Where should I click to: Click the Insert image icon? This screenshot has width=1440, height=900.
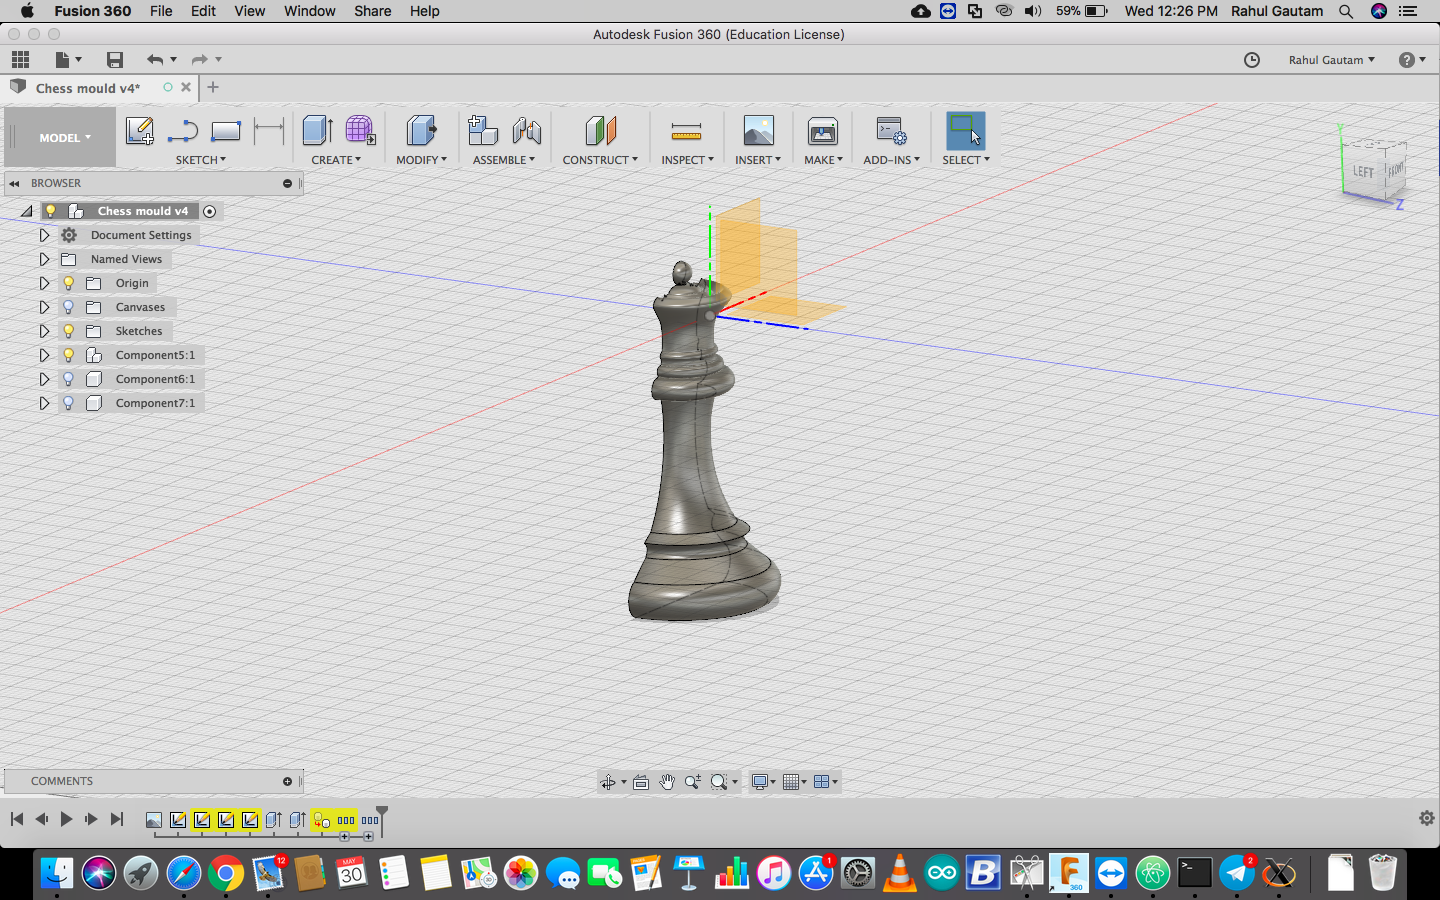tap(759, 131)
